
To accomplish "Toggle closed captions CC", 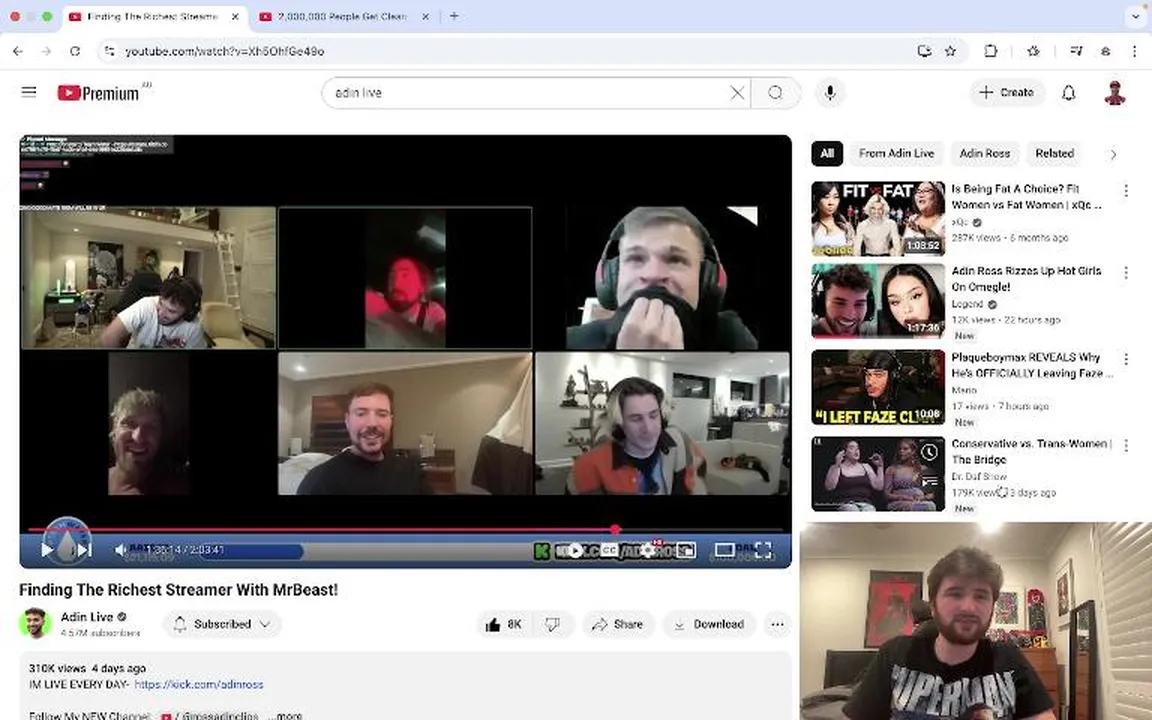I will coord(609,550).
